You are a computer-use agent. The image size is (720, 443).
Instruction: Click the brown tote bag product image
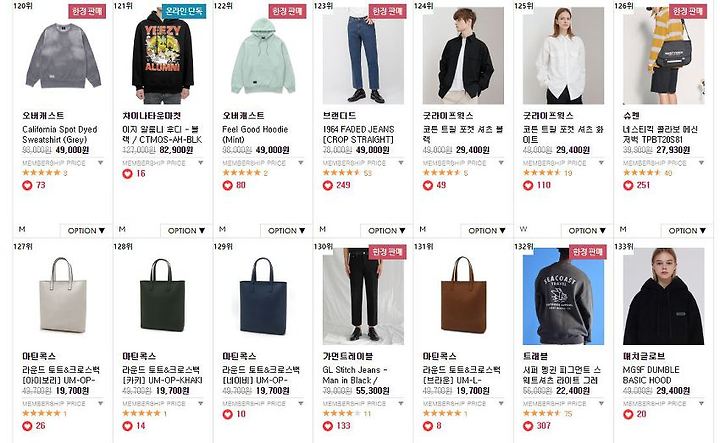pos(463,296)
